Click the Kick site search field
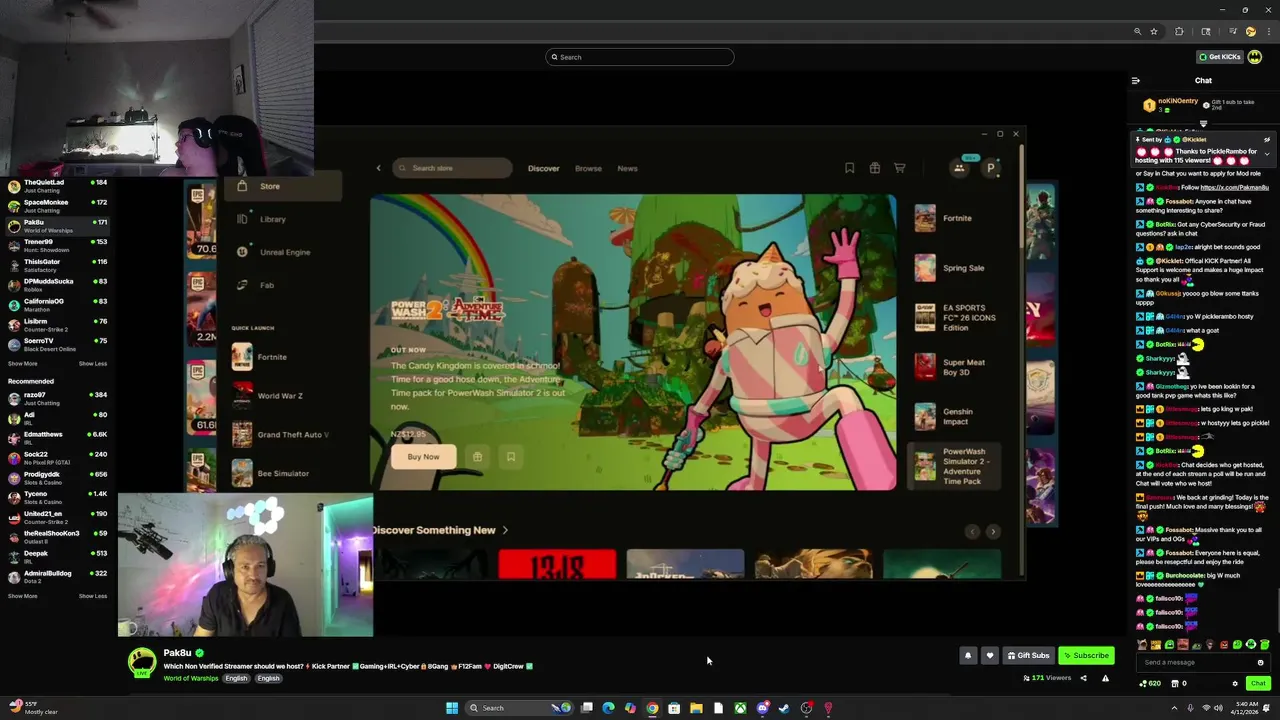This screenshot has height=720, width=1280. coord(640,57)
